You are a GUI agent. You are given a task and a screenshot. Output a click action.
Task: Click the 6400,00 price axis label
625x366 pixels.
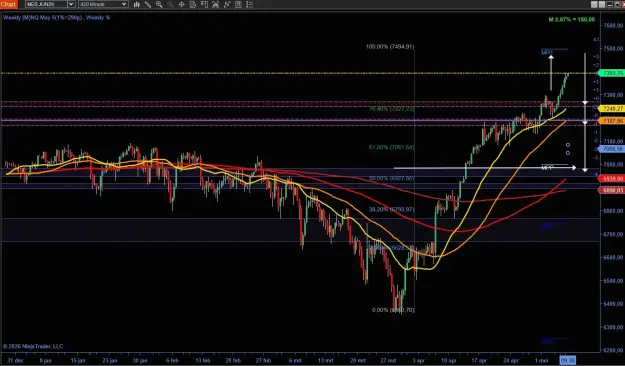[x=613, y=304]
